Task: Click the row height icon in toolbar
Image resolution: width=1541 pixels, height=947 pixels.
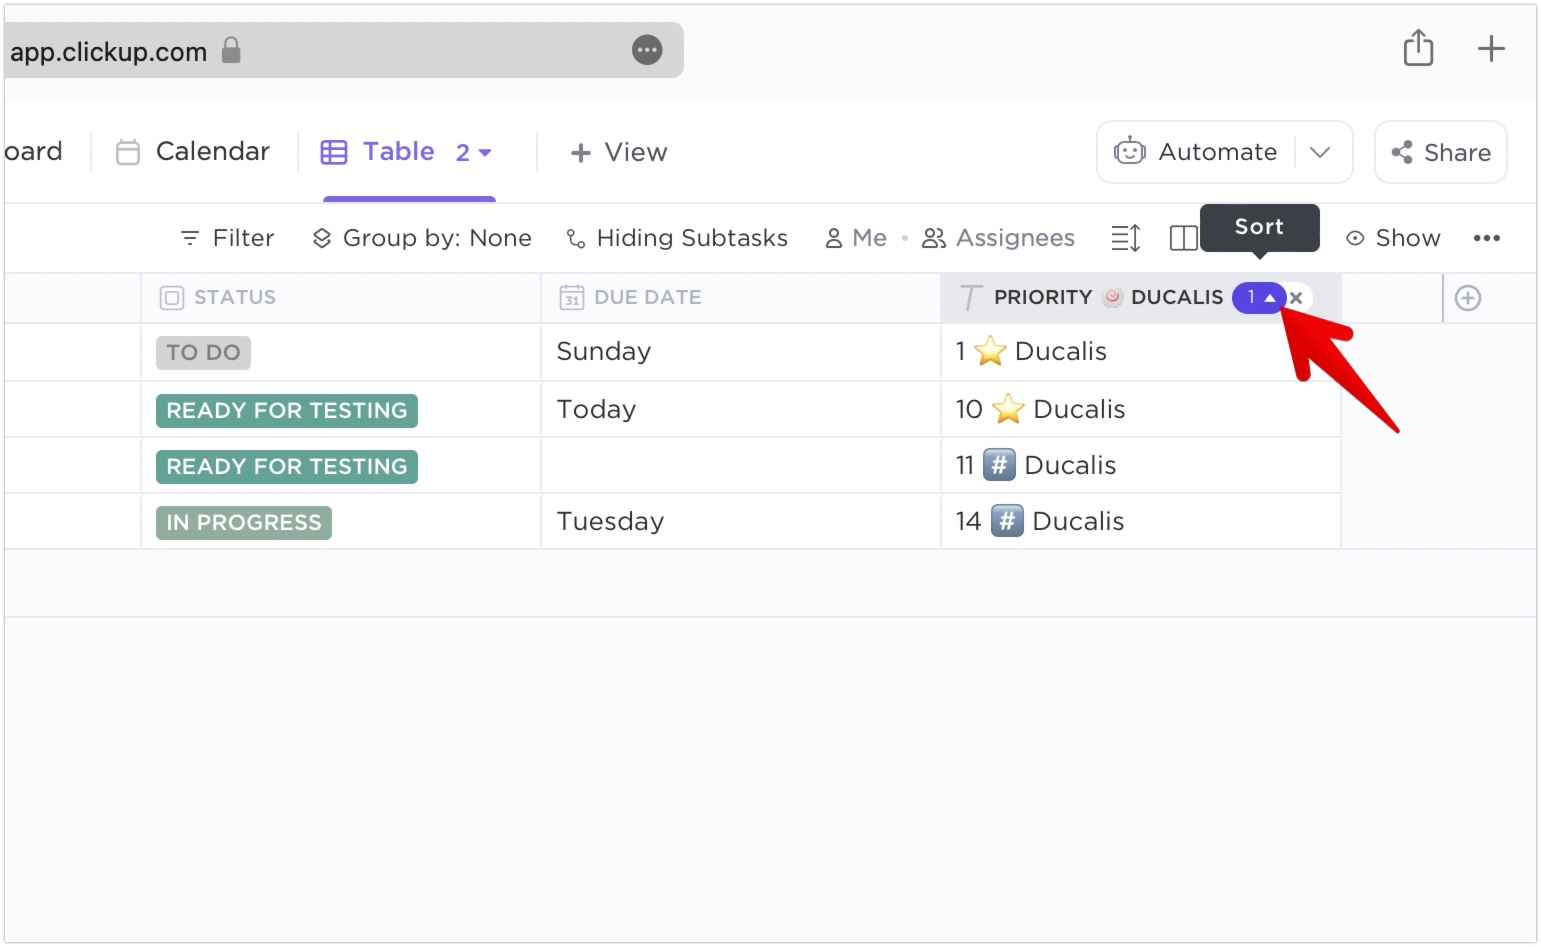Action: coord(1125,238)
